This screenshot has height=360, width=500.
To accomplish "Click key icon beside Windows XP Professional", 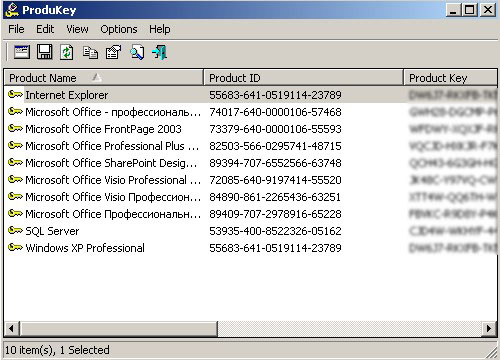I will pos(15,248).
